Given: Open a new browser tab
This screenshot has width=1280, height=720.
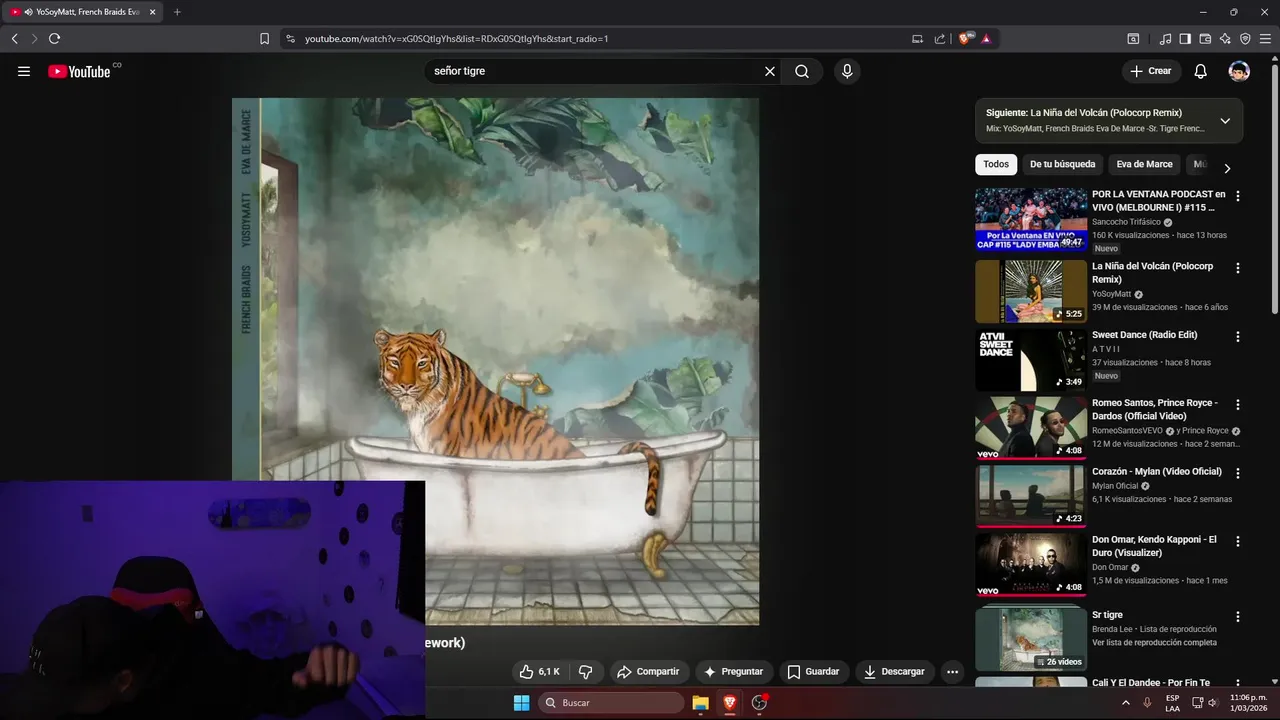Looking at the screenshot, I should tap(177, 12).
